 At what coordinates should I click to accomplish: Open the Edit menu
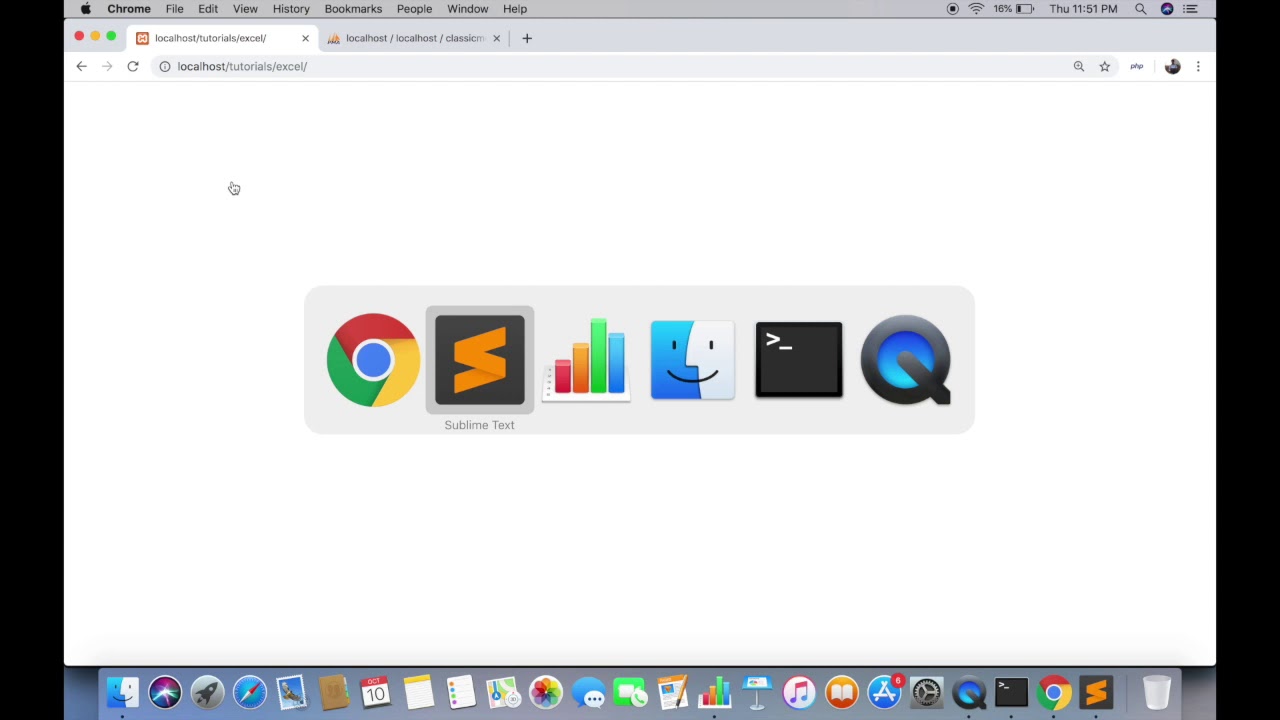pyautogui.click(x=208, y=9)
